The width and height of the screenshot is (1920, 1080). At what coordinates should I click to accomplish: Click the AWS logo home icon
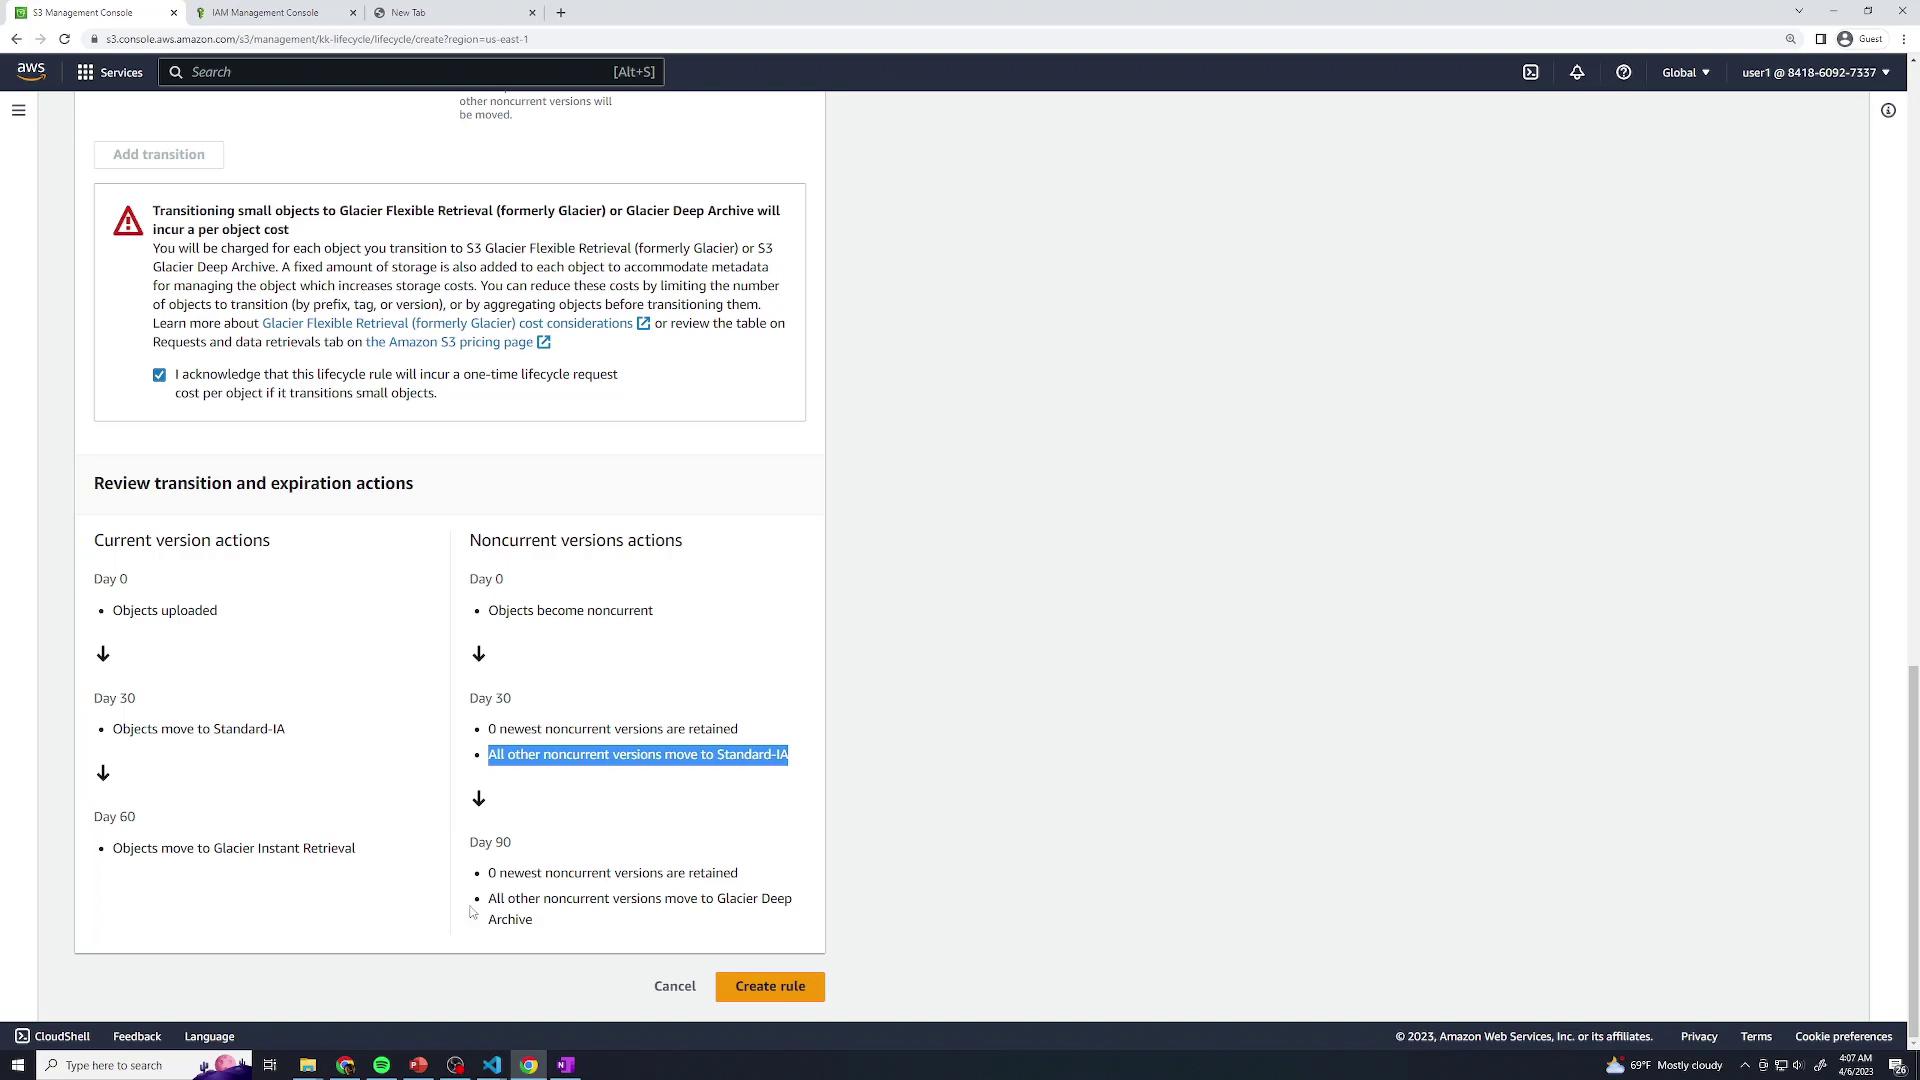(x=31, y=72)
